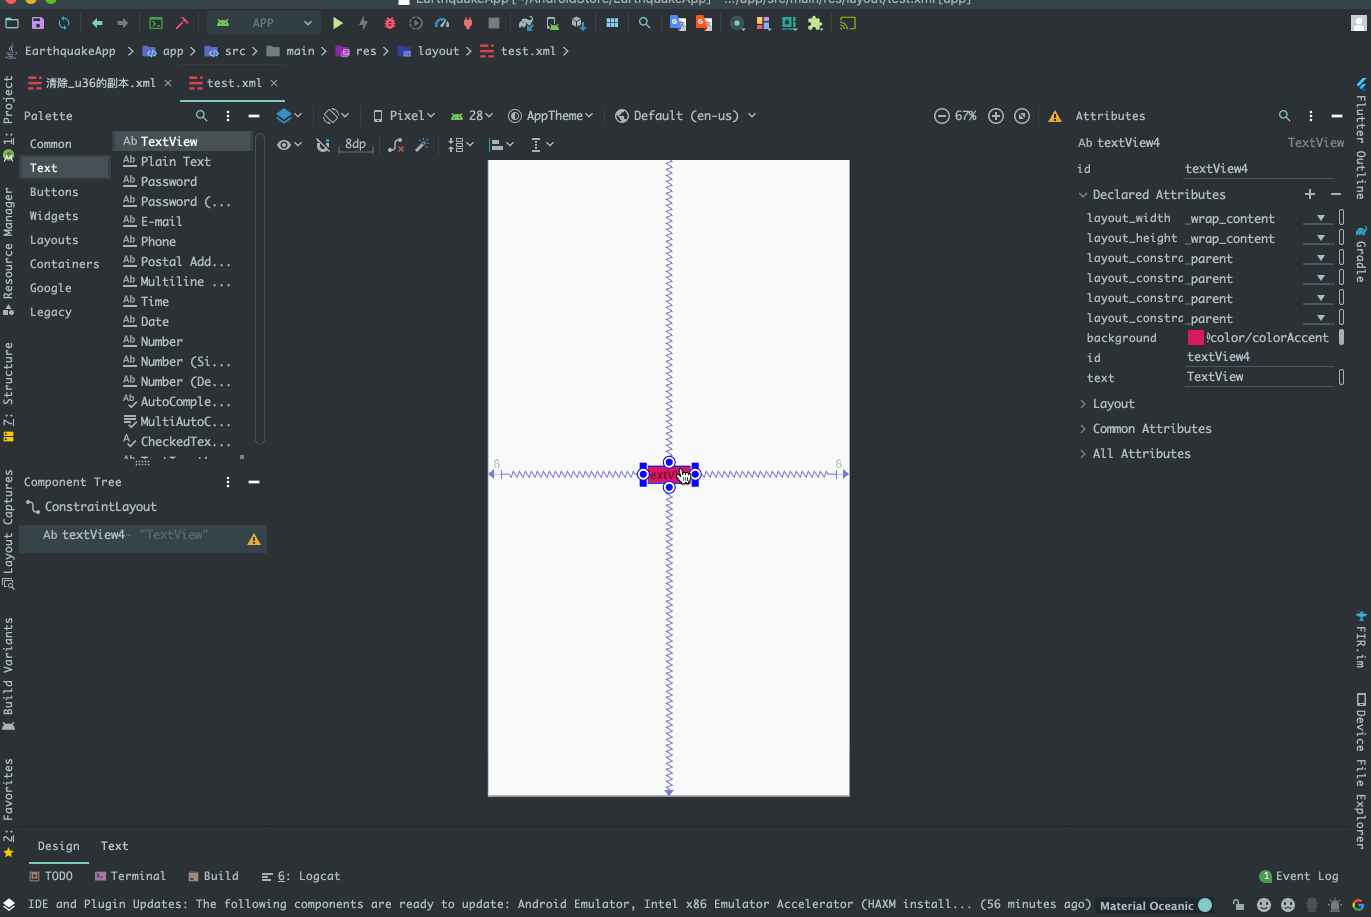Search attributes with the magnifier icon

click(x=1285, y=116)
